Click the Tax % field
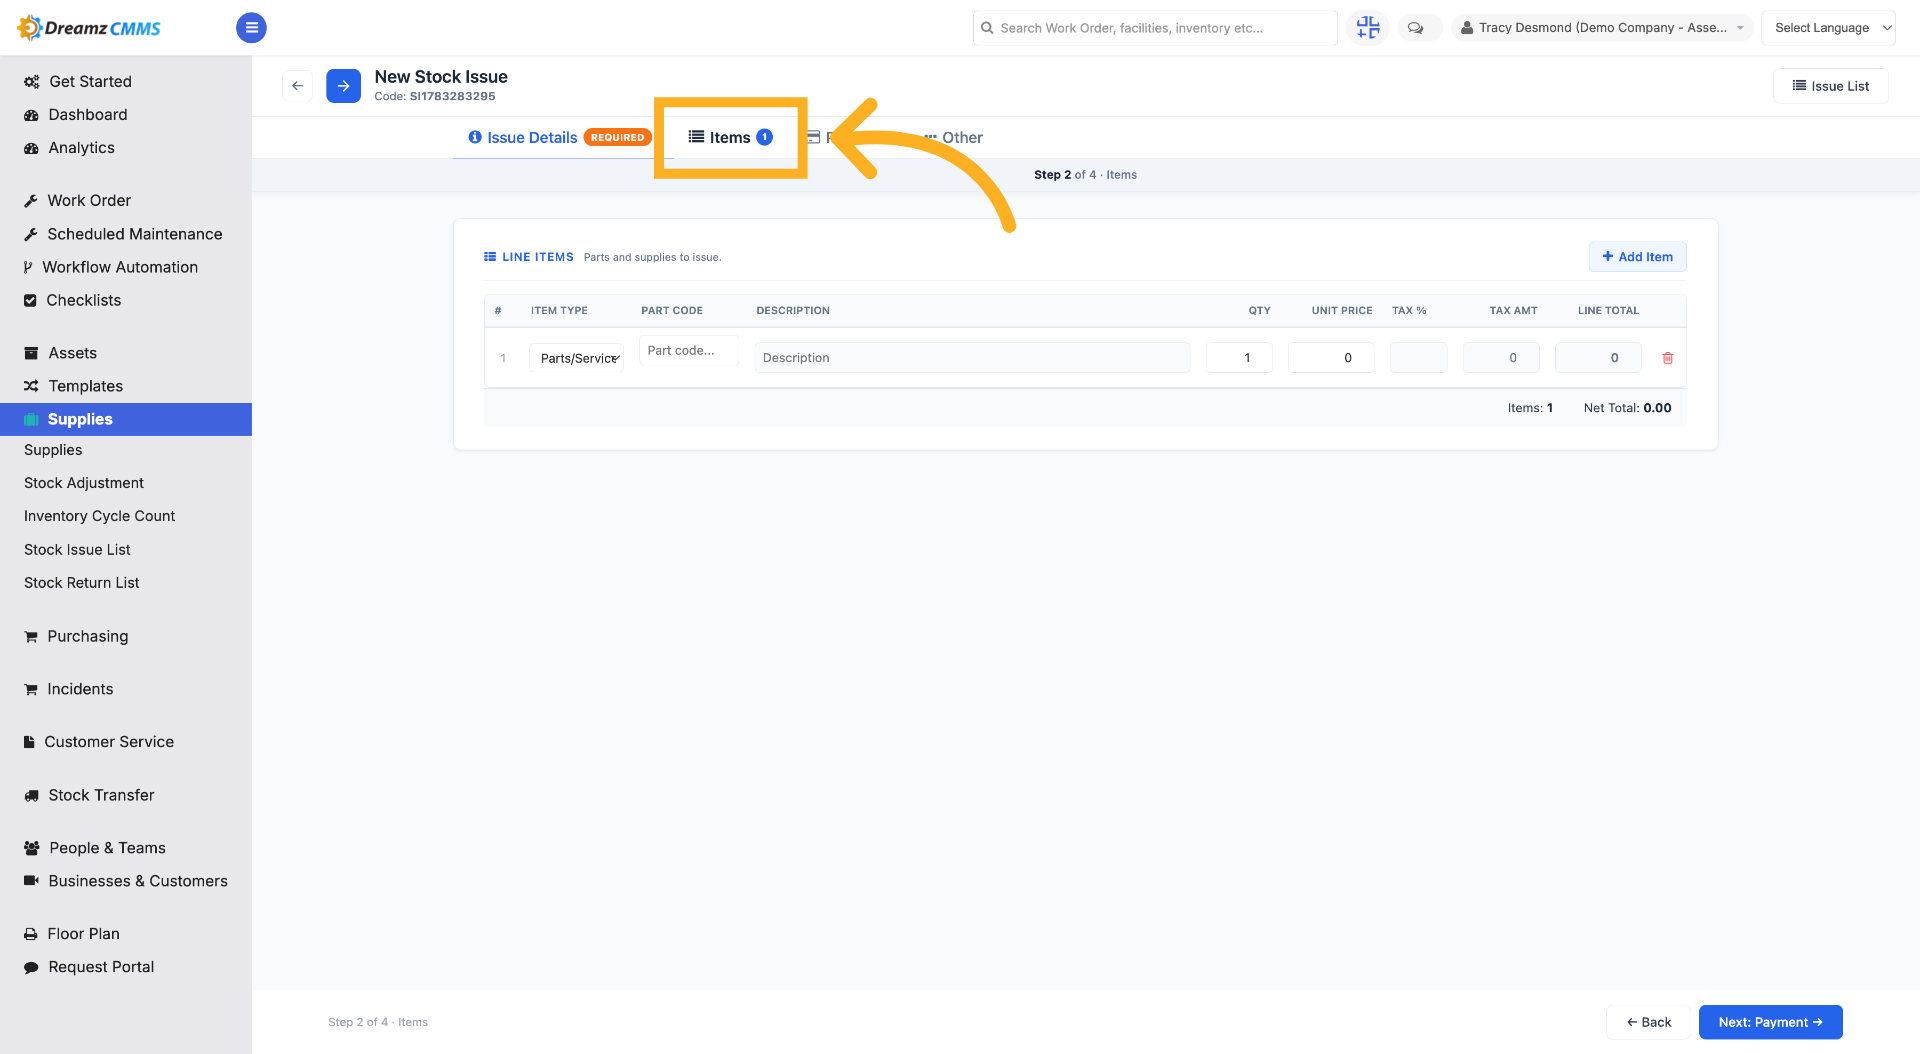The image size is (1920, 1054). pos(1418,358)
